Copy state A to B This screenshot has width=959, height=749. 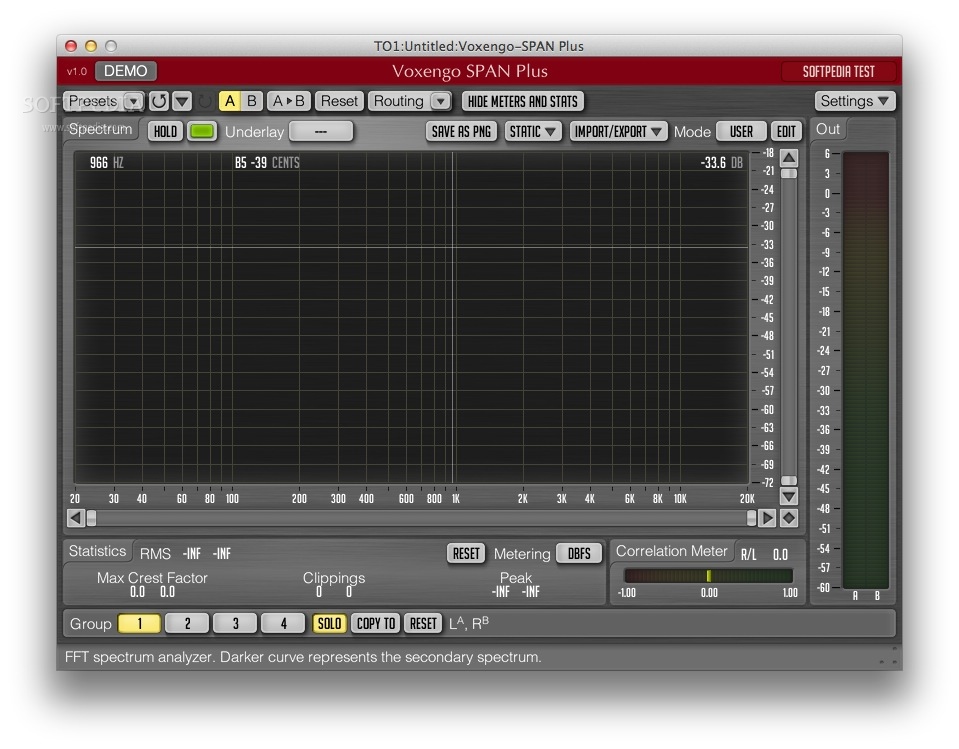(x=289, y=101)
